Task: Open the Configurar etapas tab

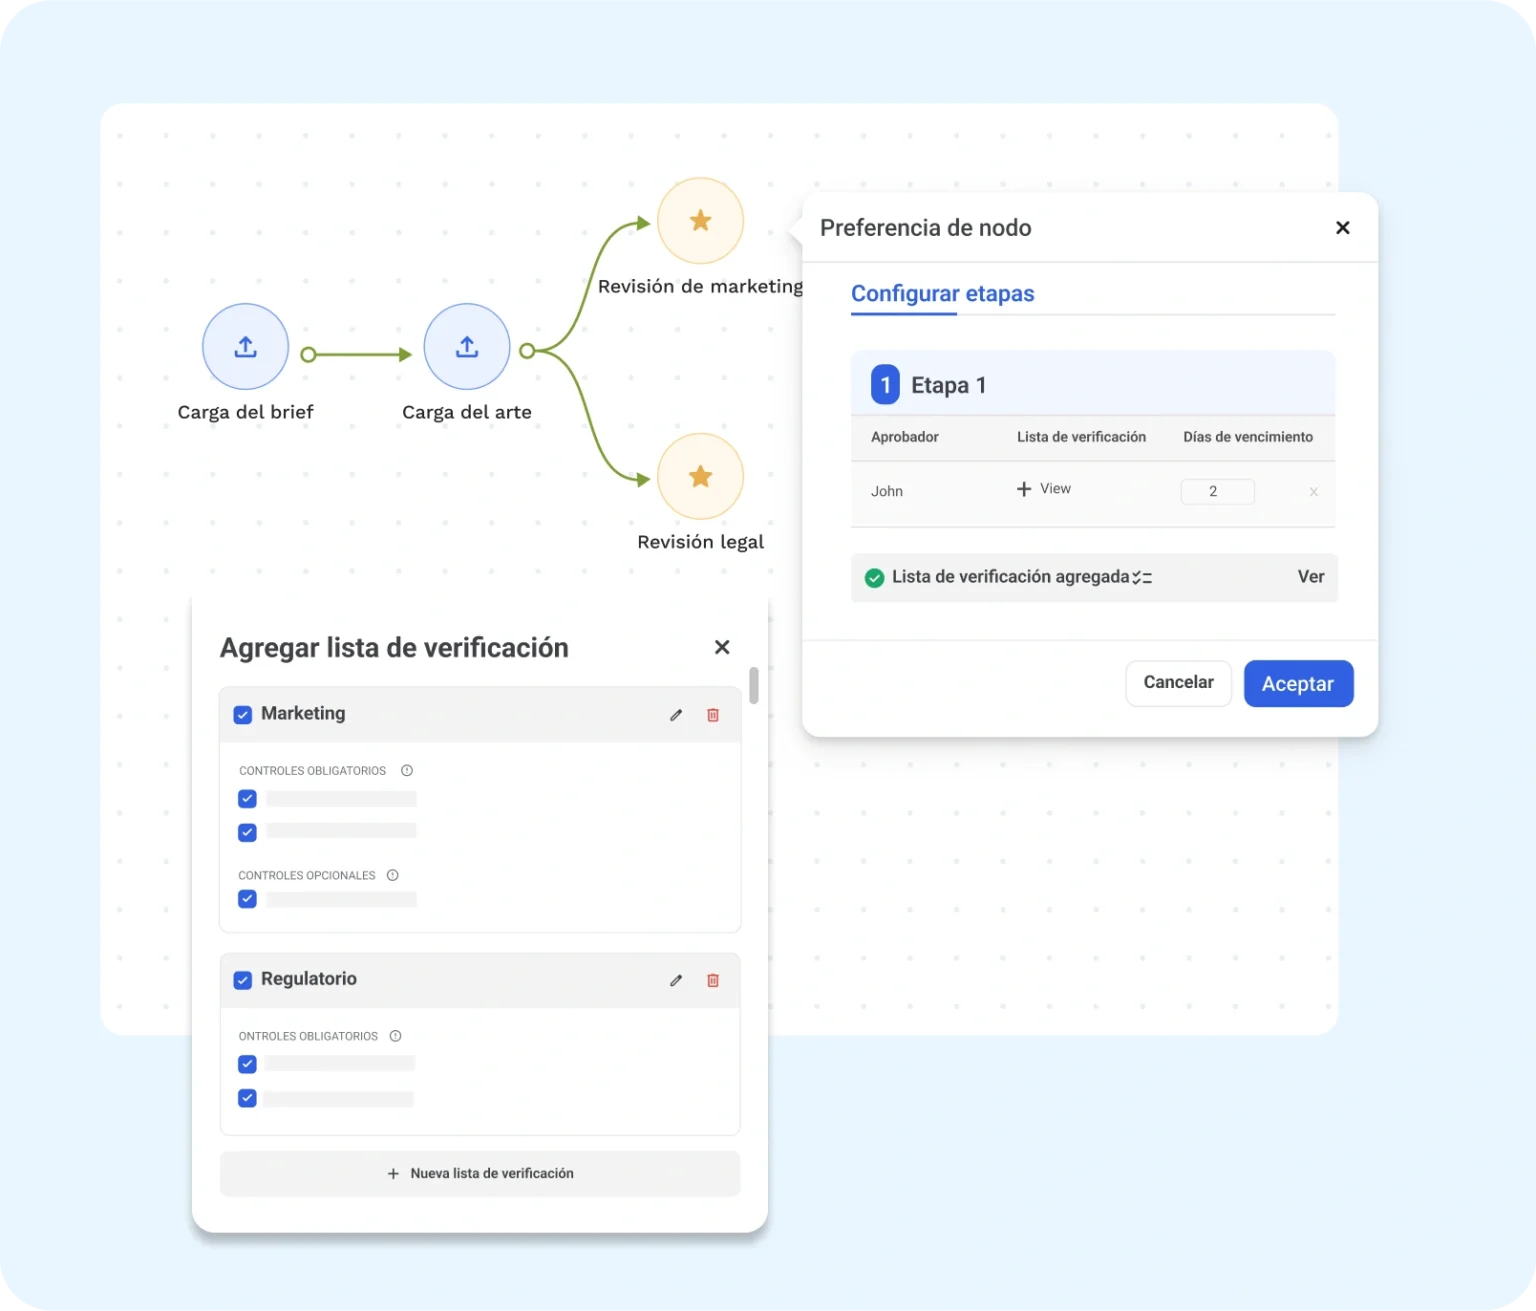Action: 942,294
